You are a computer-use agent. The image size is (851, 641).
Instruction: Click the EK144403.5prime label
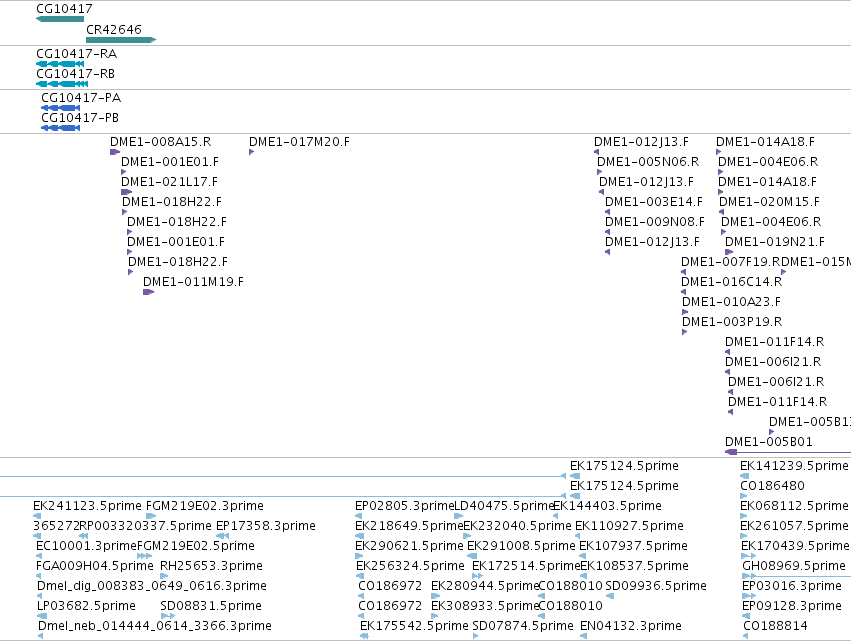coord(607,506)
